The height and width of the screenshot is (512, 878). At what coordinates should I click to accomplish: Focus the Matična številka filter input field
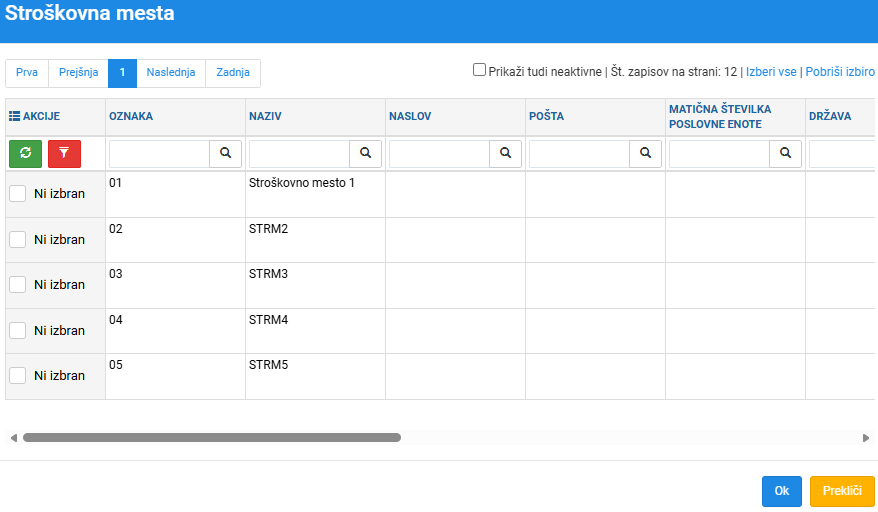pos(720,153)
